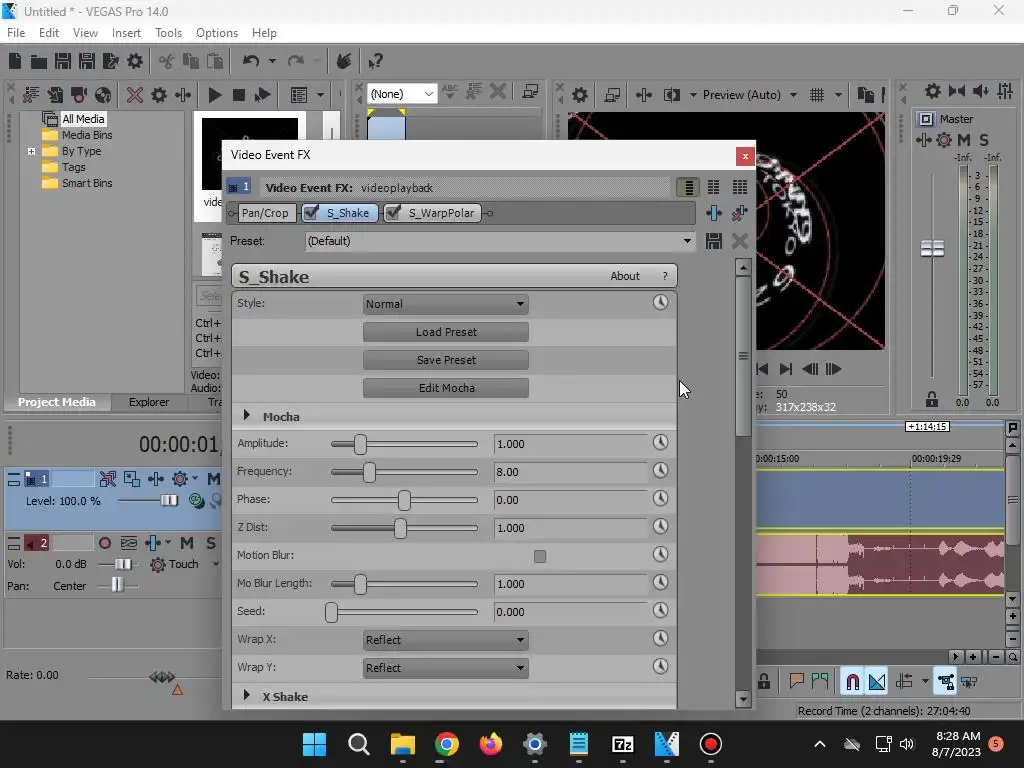Click the Save Preset text button
The image size is (1024, 768).
(x=445, y=360)
